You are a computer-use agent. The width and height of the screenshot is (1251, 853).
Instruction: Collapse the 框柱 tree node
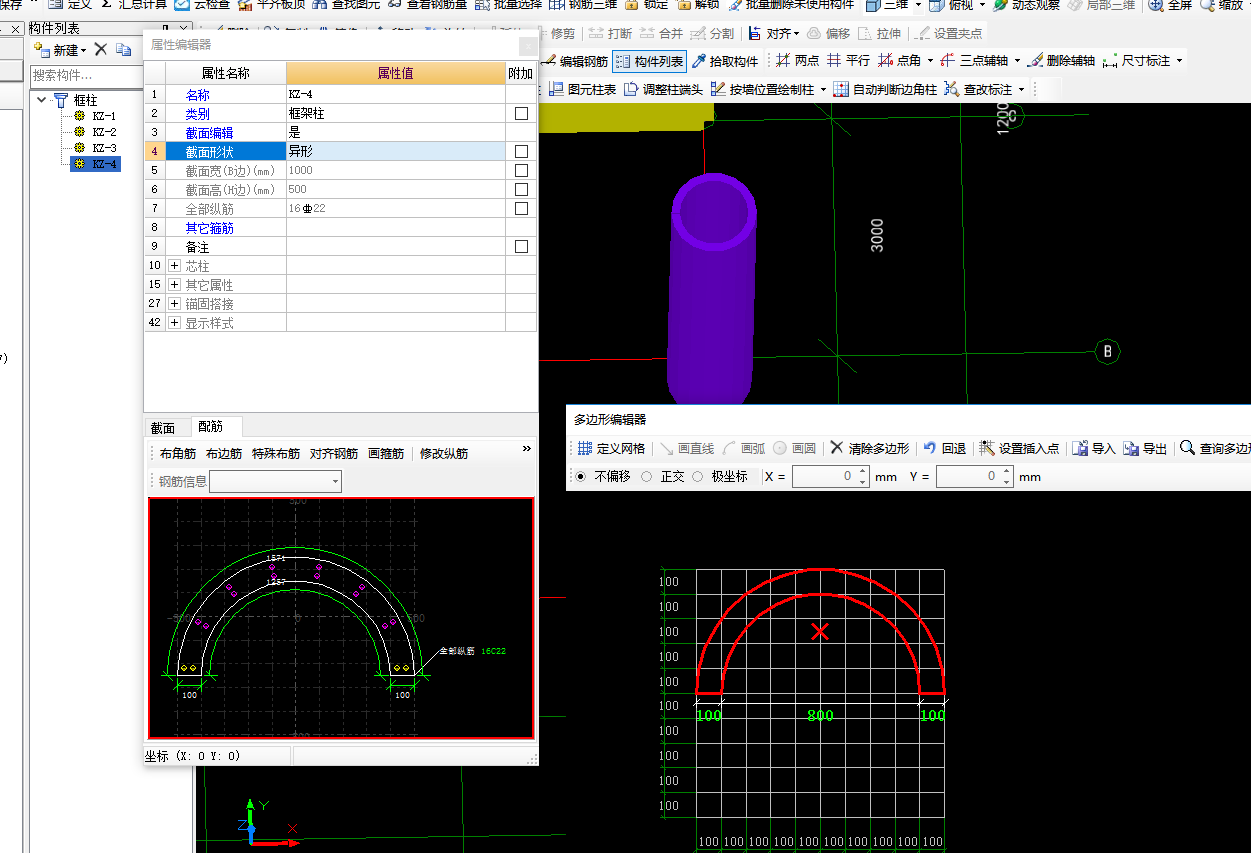[42, 100]
